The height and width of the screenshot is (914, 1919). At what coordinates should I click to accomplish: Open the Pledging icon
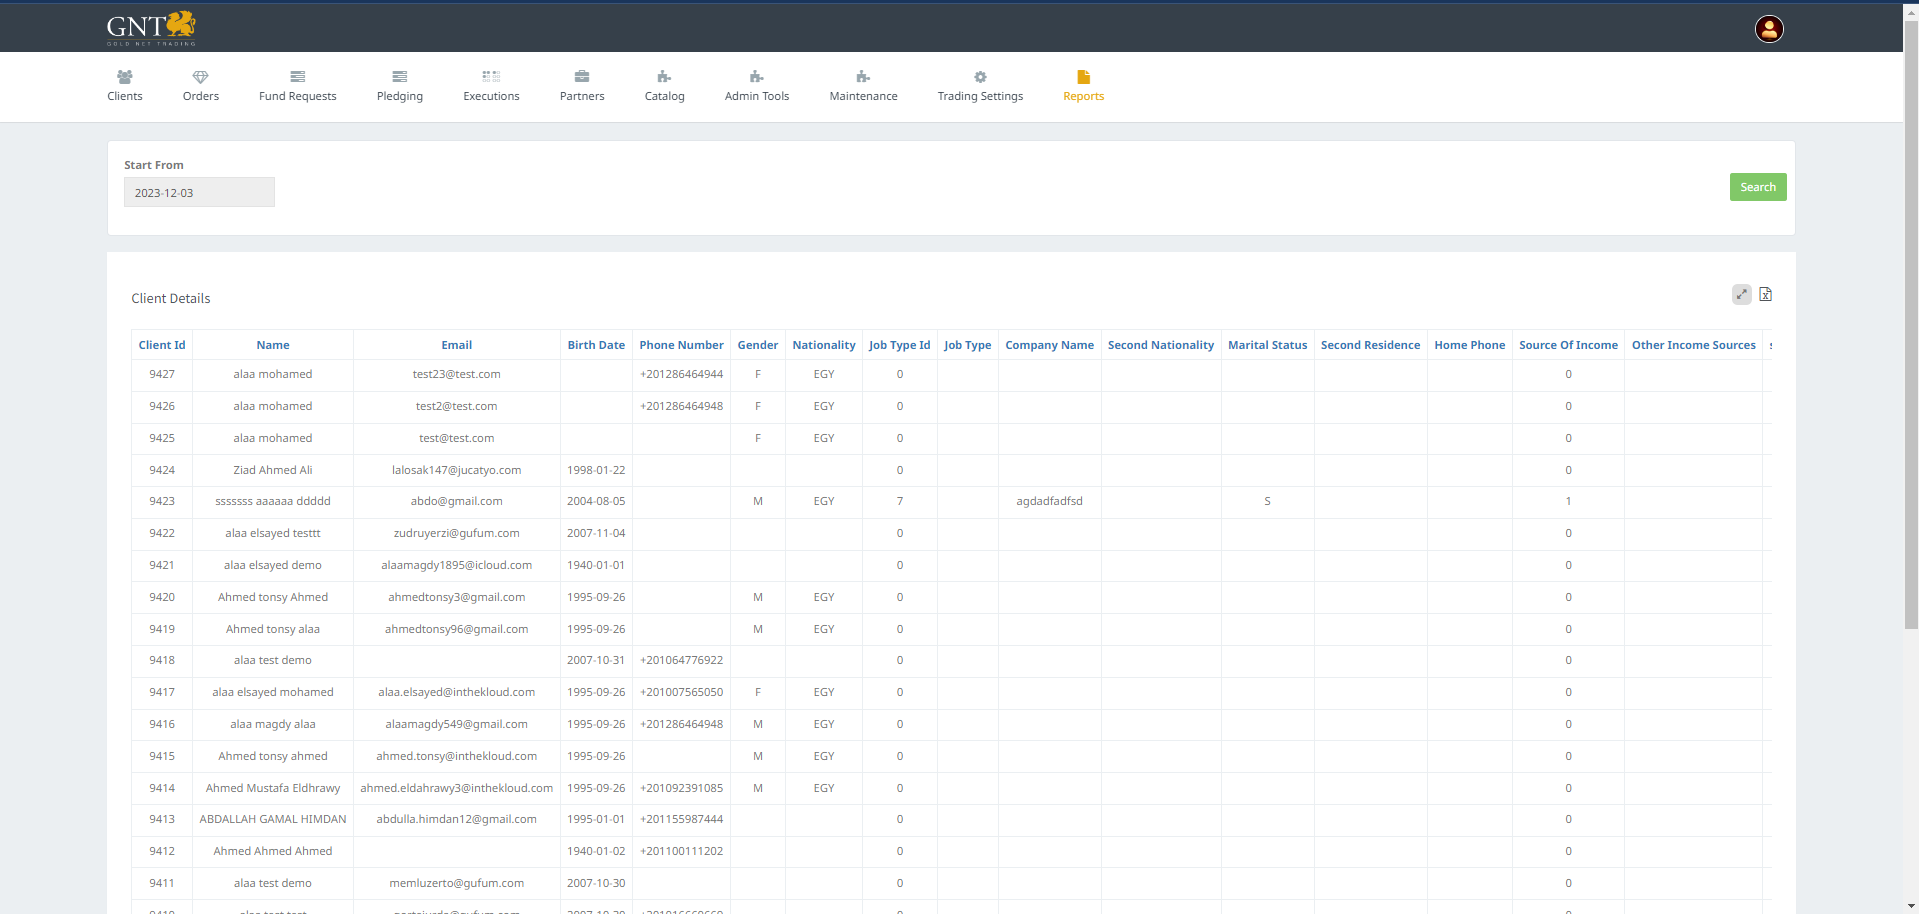pos(399,77)
